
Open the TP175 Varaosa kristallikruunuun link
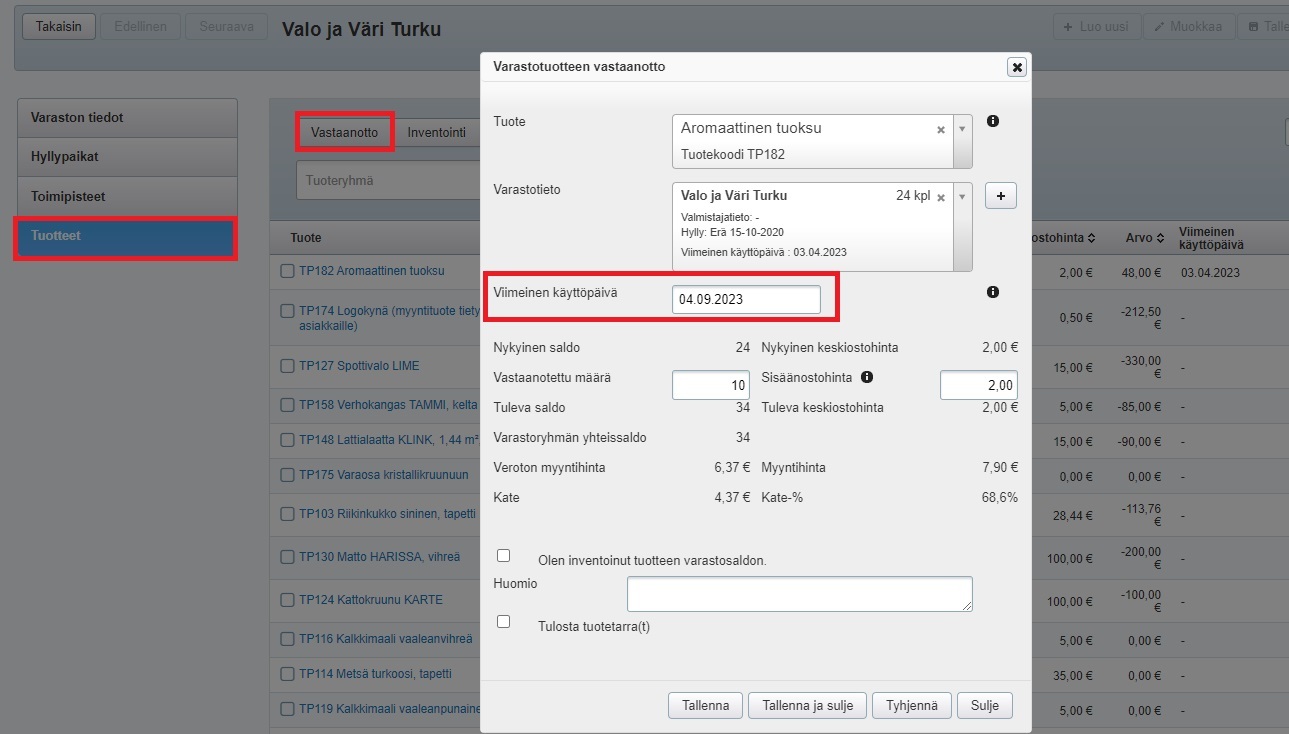[384, 475]
